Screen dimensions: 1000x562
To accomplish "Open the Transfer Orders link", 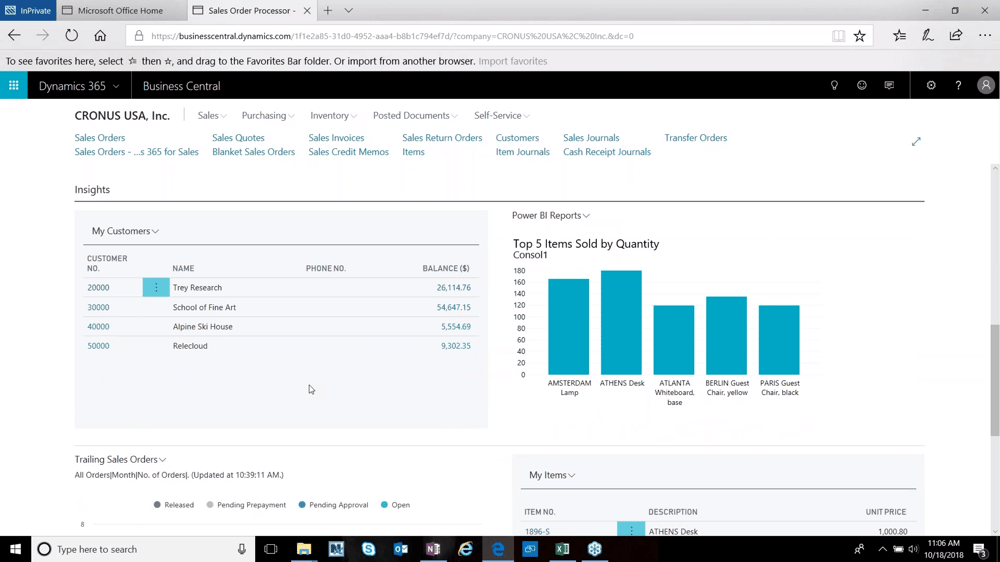I will coord(695,138).
